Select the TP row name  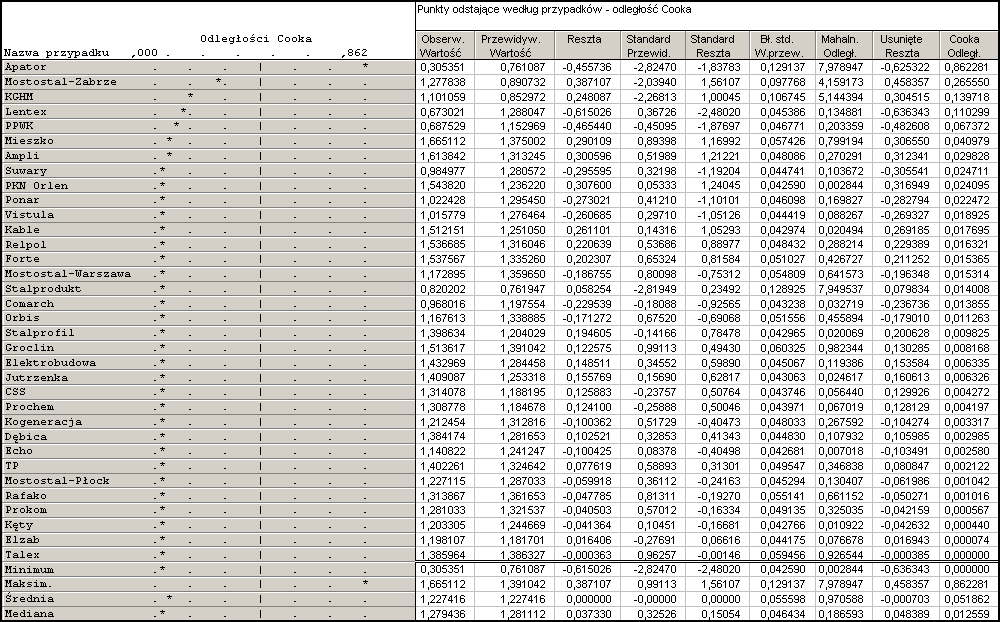click(11, 466)
